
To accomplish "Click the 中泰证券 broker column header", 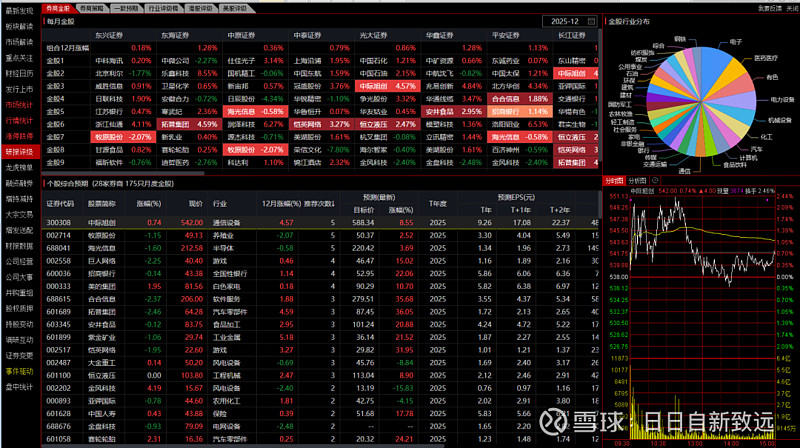I will pyautogui.click(x=308, y=35).
